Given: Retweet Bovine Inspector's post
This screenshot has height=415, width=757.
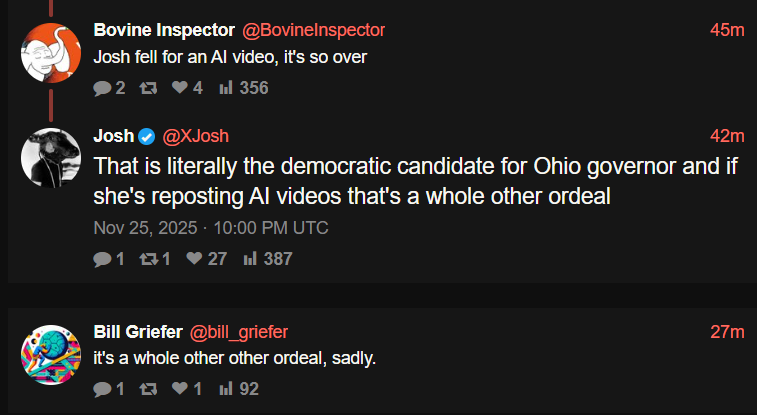Looking at the screenshot, I should (148, 88).
